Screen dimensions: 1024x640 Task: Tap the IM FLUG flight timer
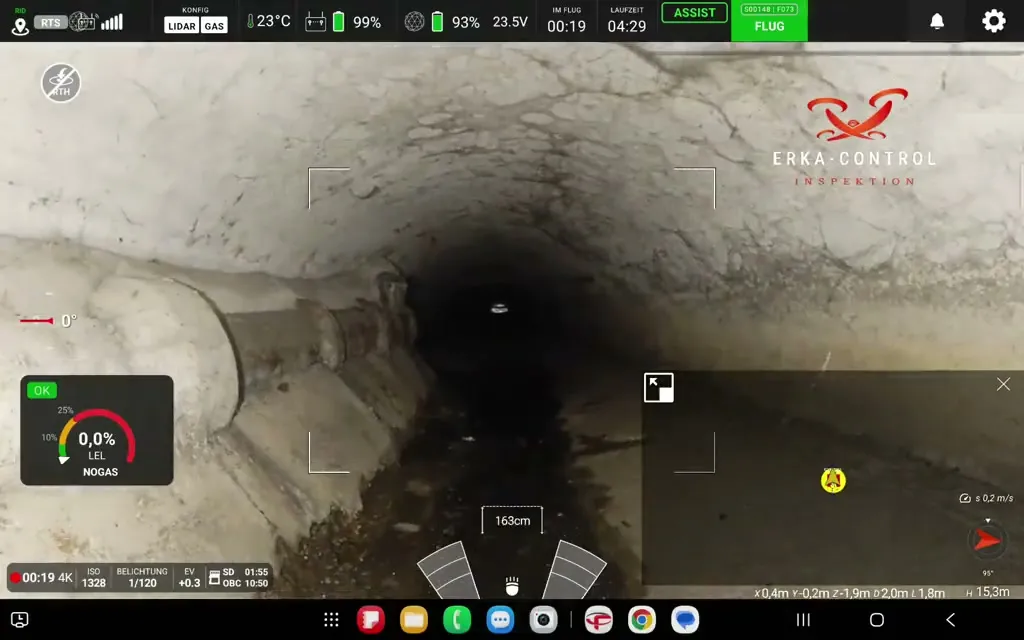(566, 21)
